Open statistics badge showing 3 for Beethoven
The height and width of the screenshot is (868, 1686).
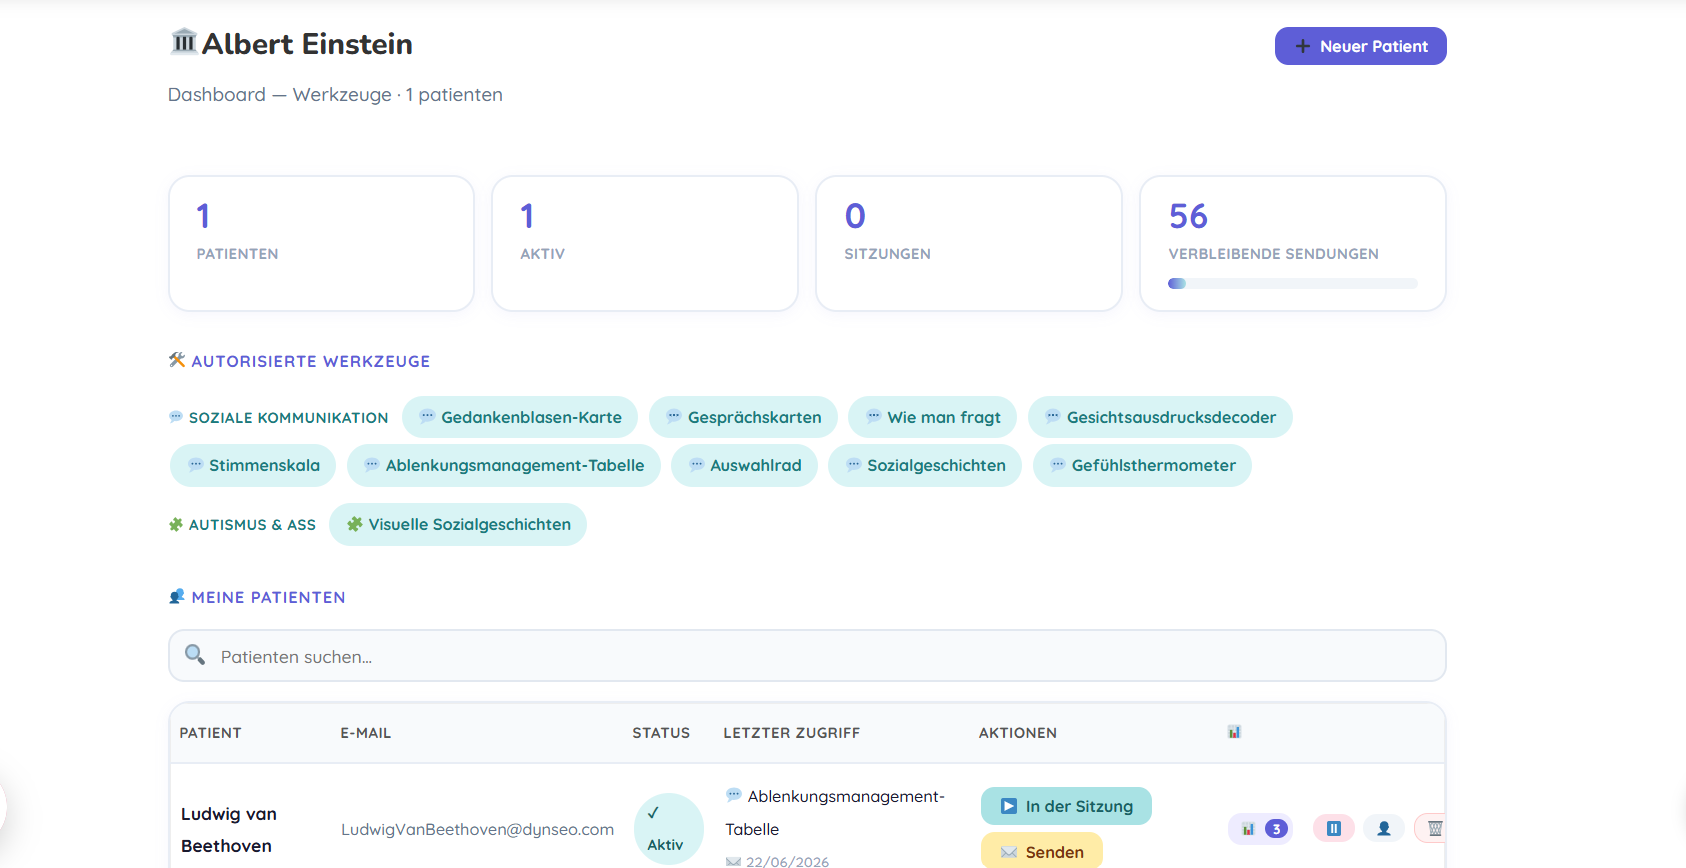pos(1261,829)
